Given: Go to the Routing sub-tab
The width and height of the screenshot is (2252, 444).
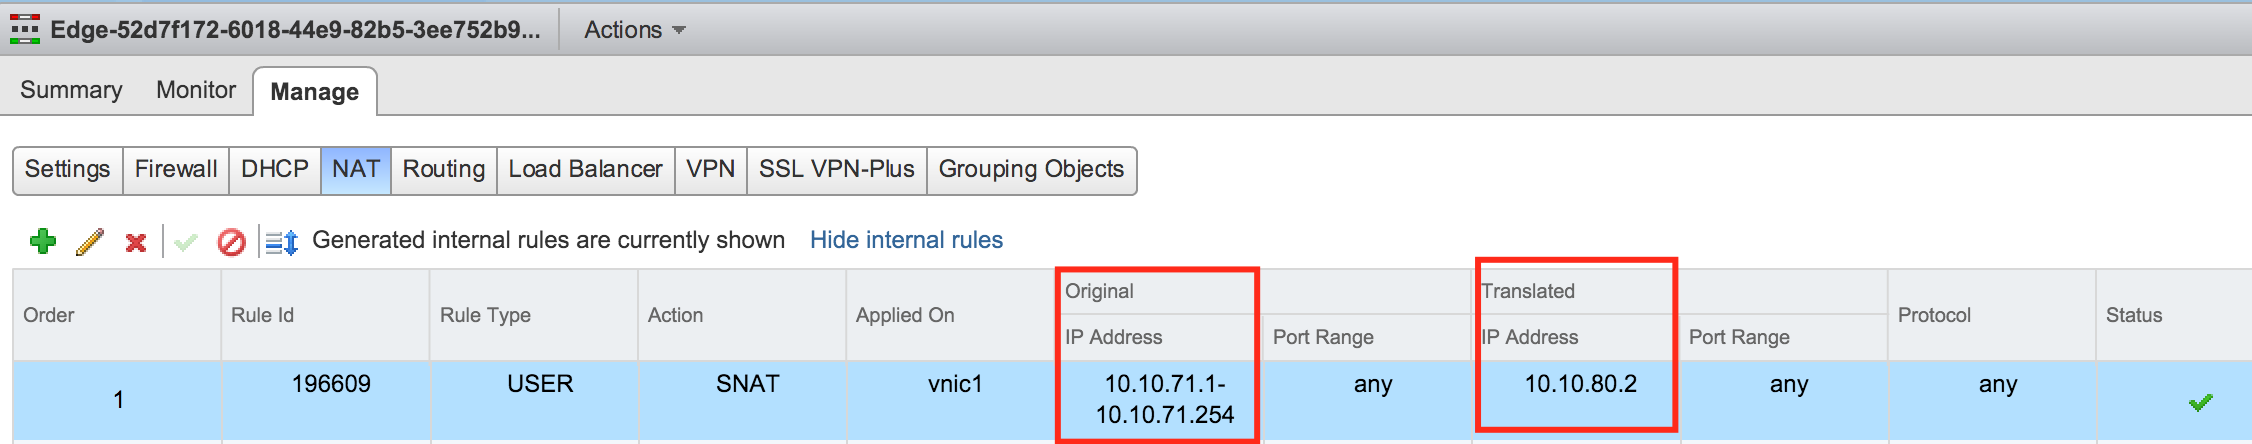Looking at the screenshot, I should tap(443, 169).
